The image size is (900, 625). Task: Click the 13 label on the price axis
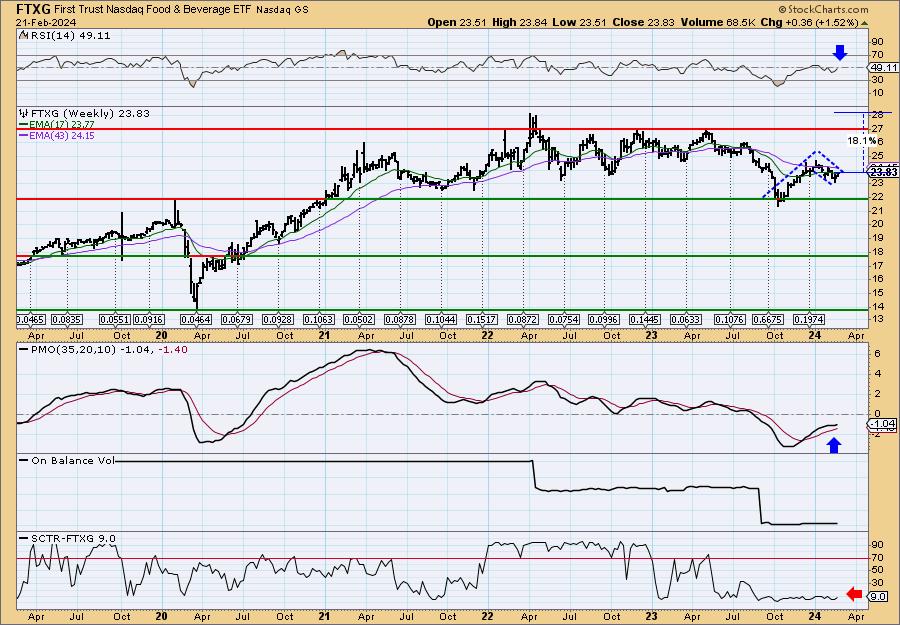877,320
